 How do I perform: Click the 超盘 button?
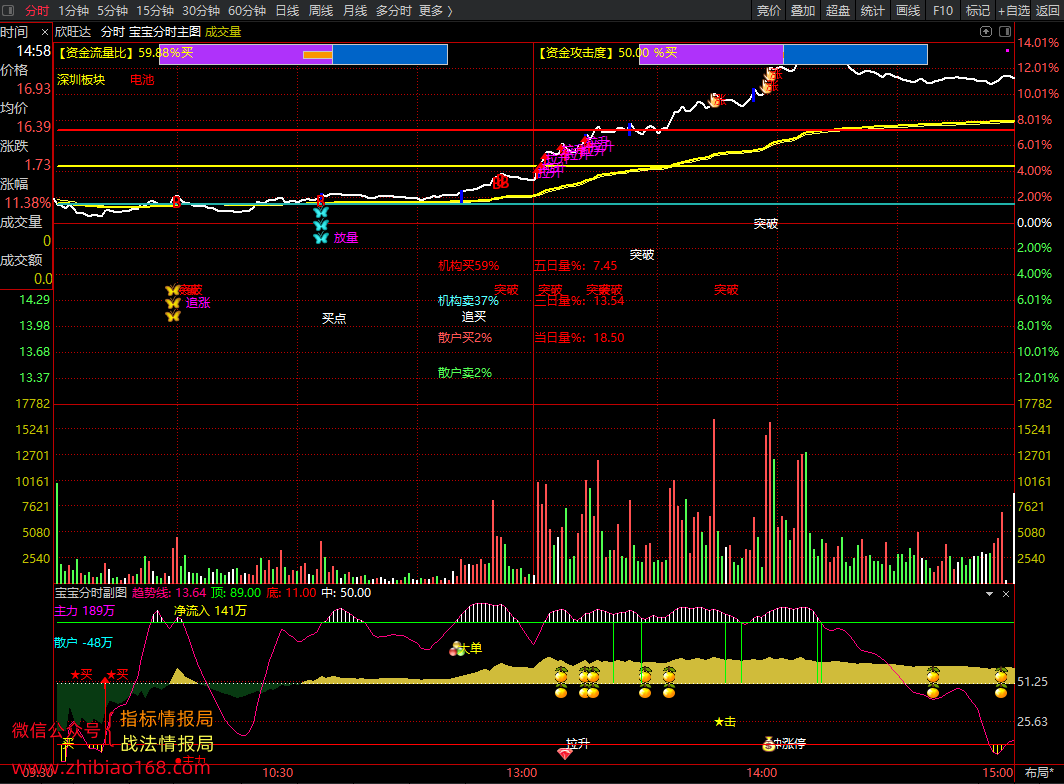coord(838,10)
